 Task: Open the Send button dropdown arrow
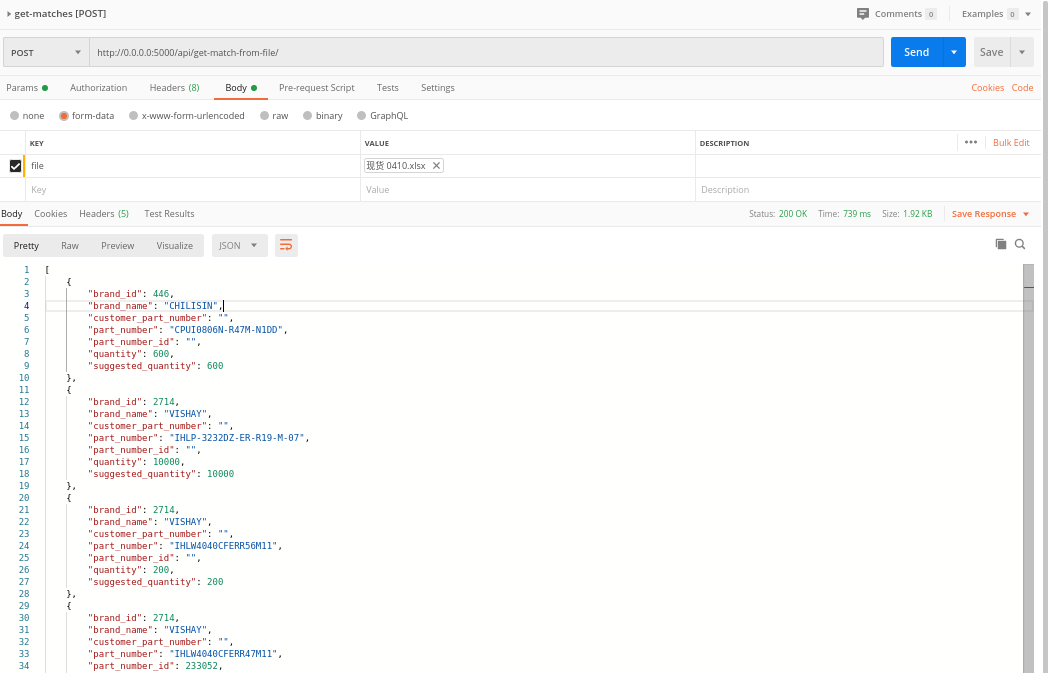[x=954, y=52]
